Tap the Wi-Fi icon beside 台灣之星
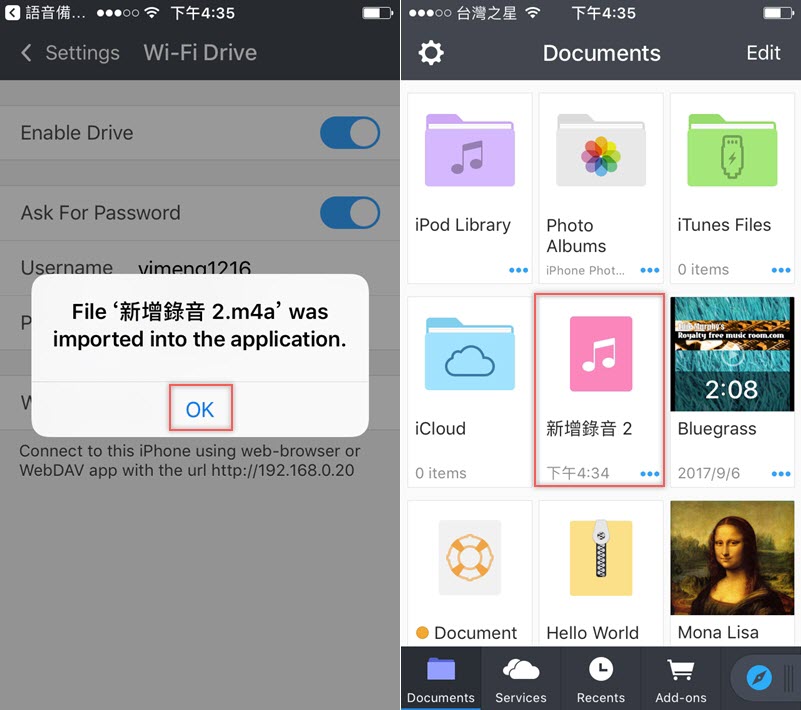The image size is (801, 710). (532, 12)
